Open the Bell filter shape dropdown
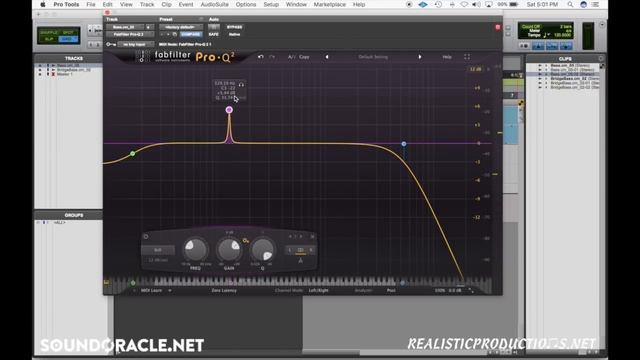The width and height of the screenshot is (640, 360). pos(158,250)
